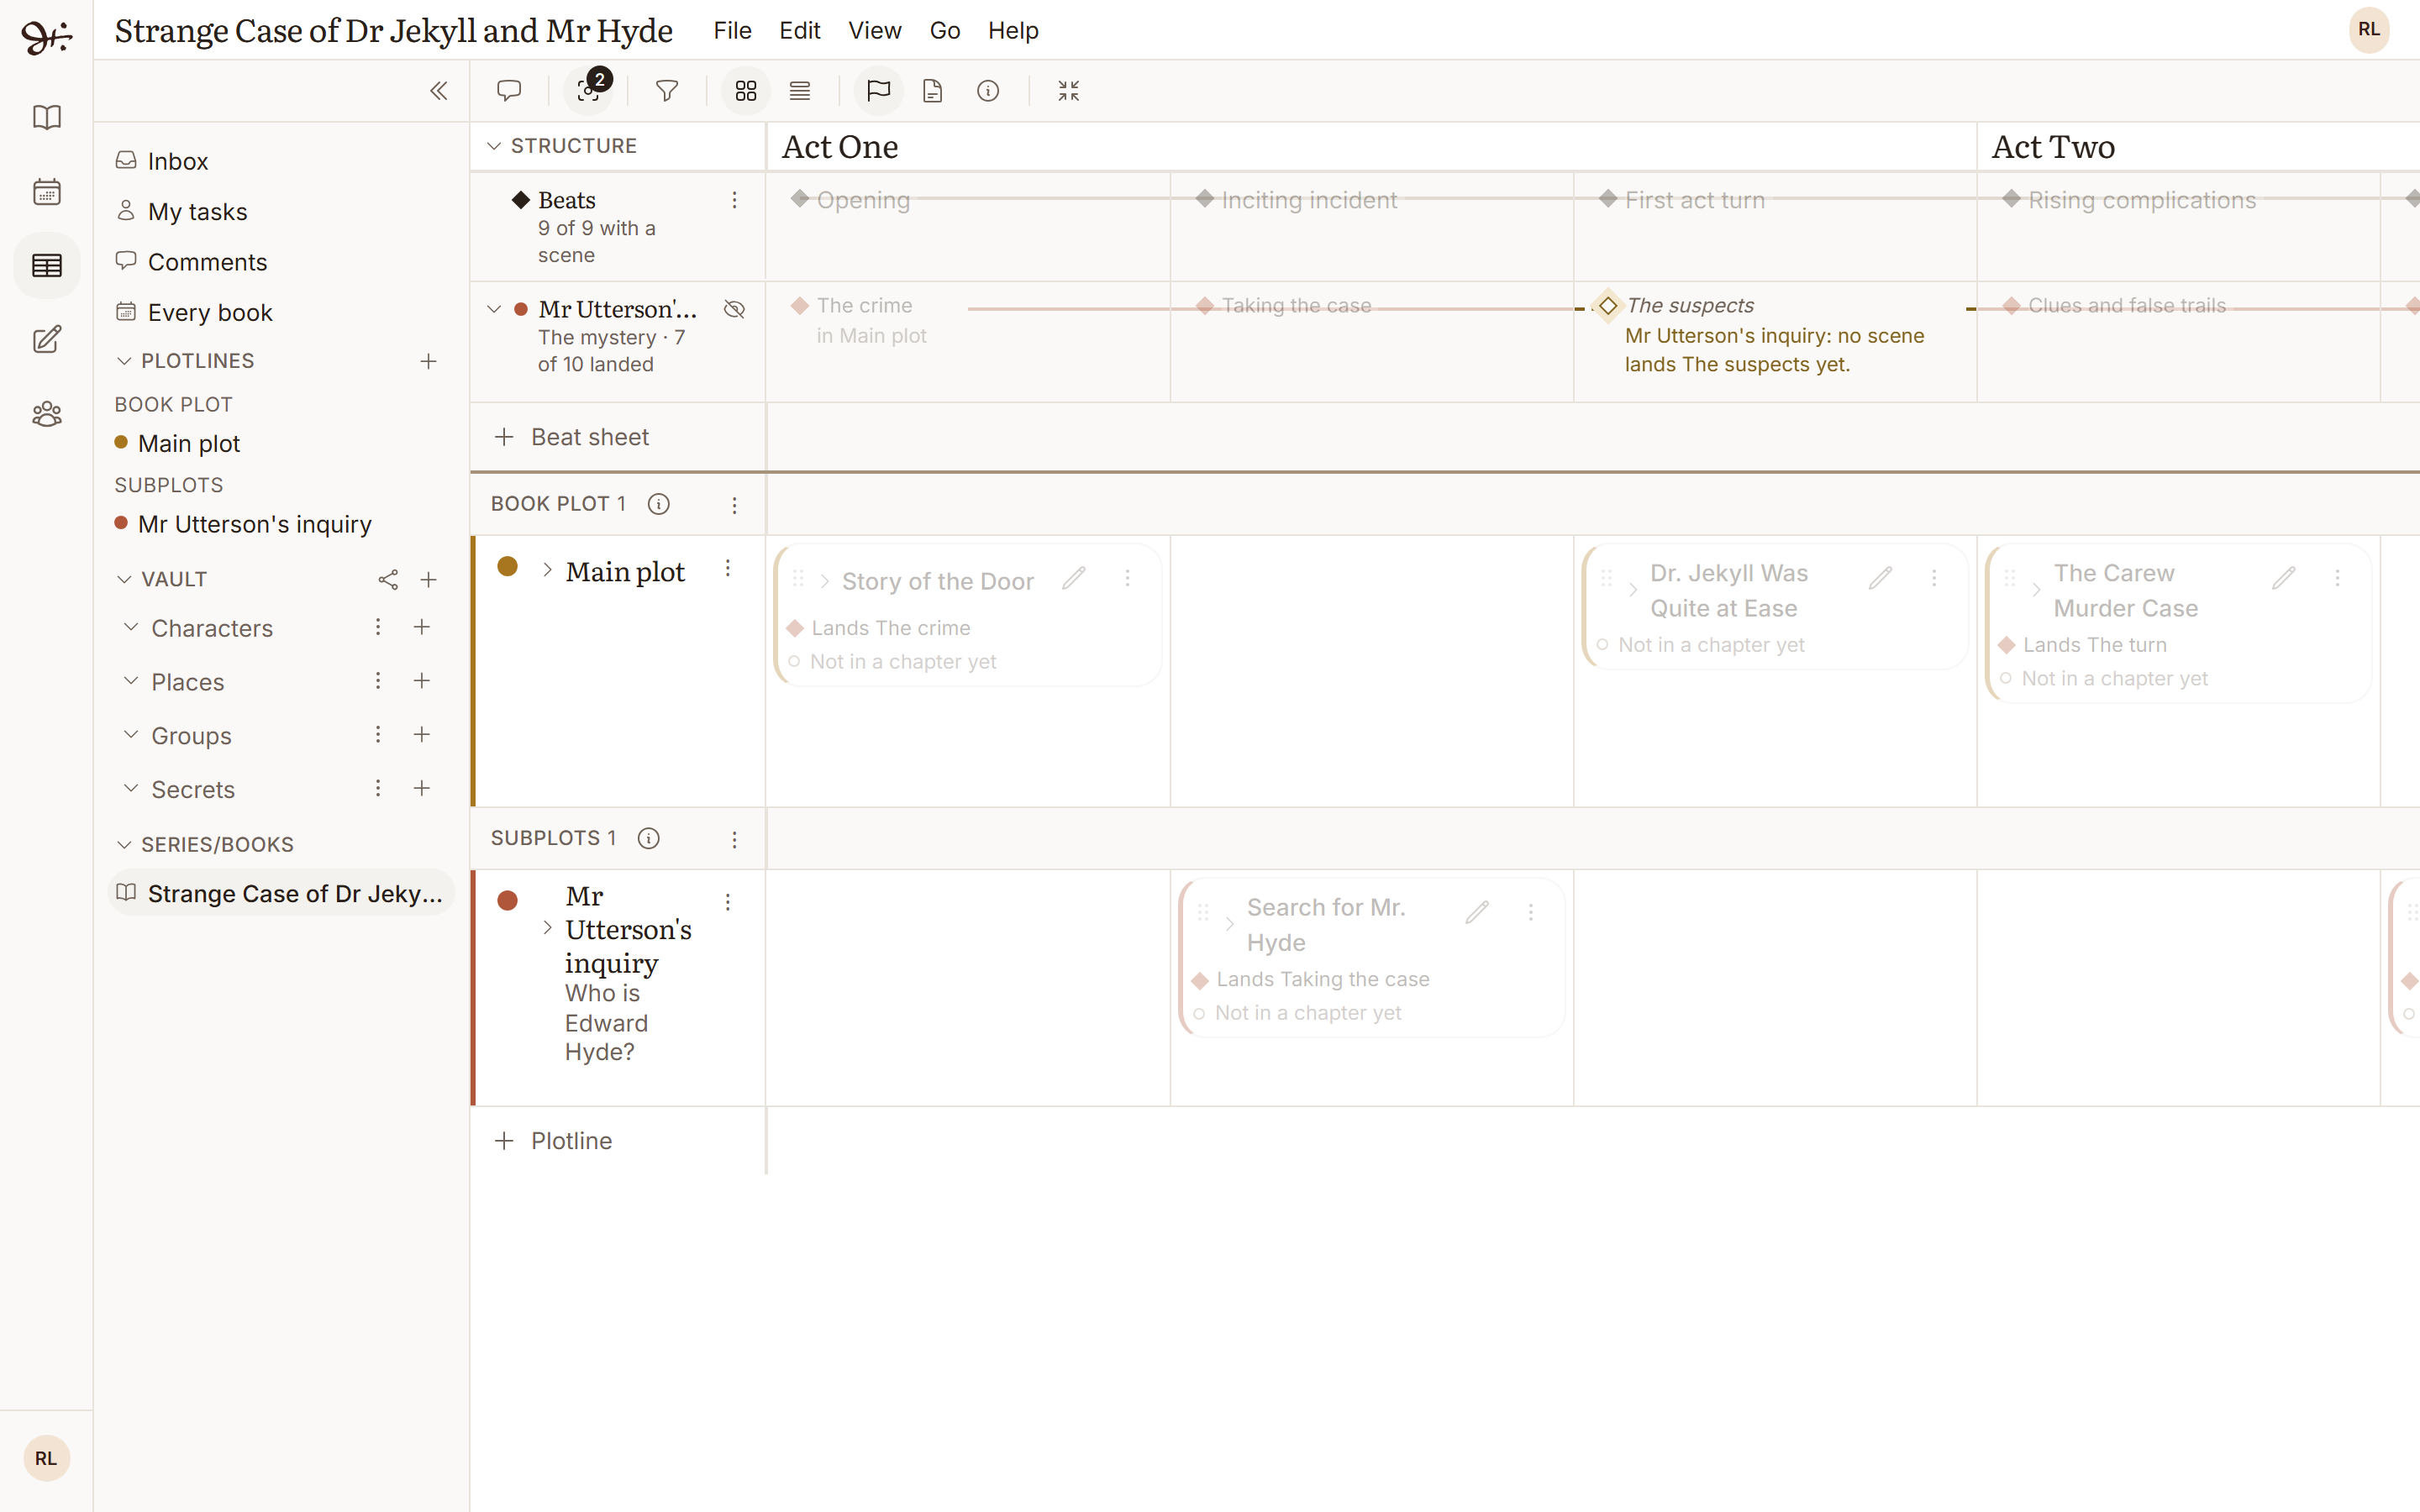Image resolution: width=2420 pixels, height=1512 pixels.
Task: Click the info circle toolbar icon
Action: pyautogui.click(x=988, y=91)
